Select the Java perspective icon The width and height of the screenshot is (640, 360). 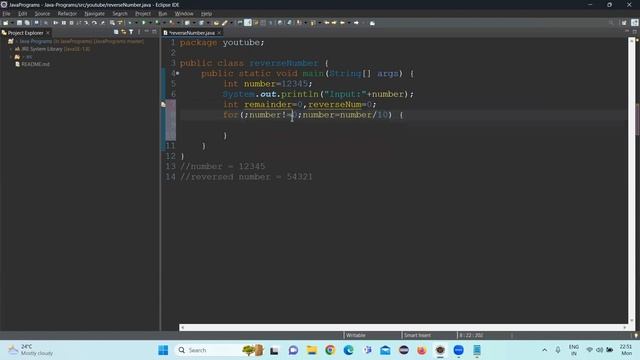[x=635, y=23]
